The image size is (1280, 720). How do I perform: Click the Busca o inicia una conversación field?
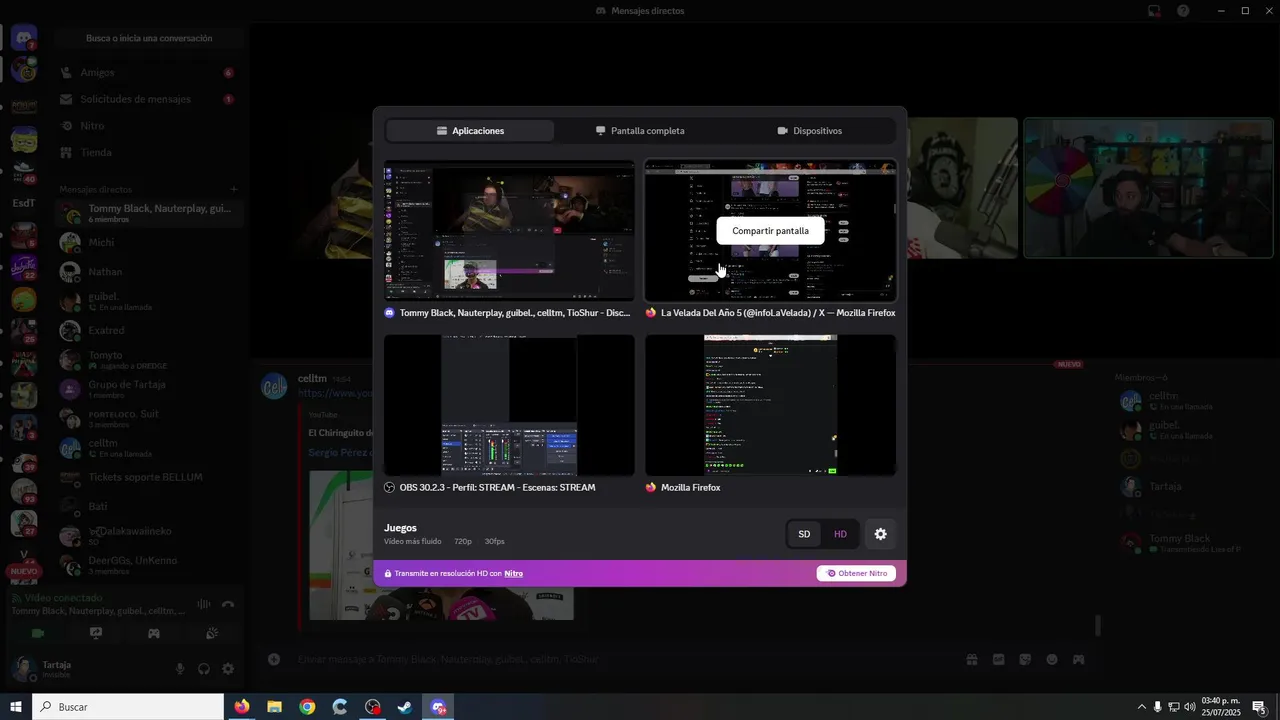[149, 38]
